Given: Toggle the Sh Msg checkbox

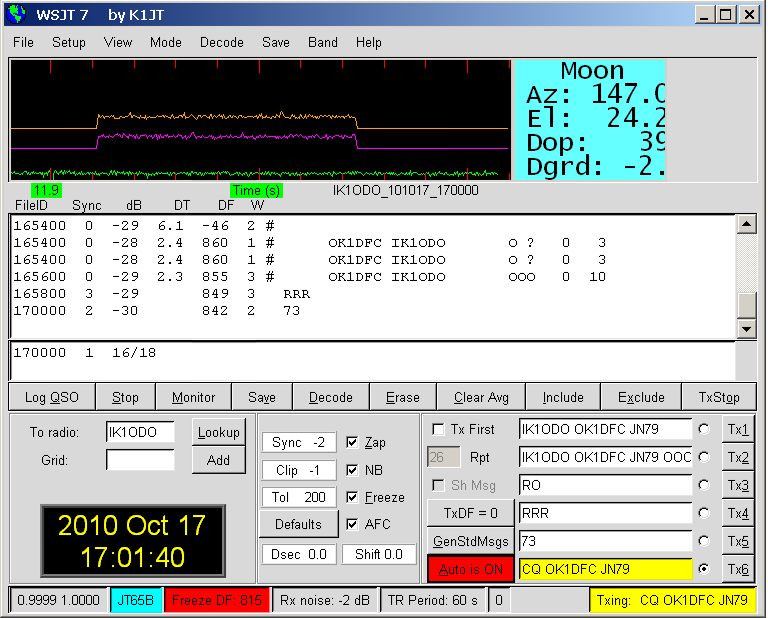Looking at the screenshot, I should click(438, 485).
